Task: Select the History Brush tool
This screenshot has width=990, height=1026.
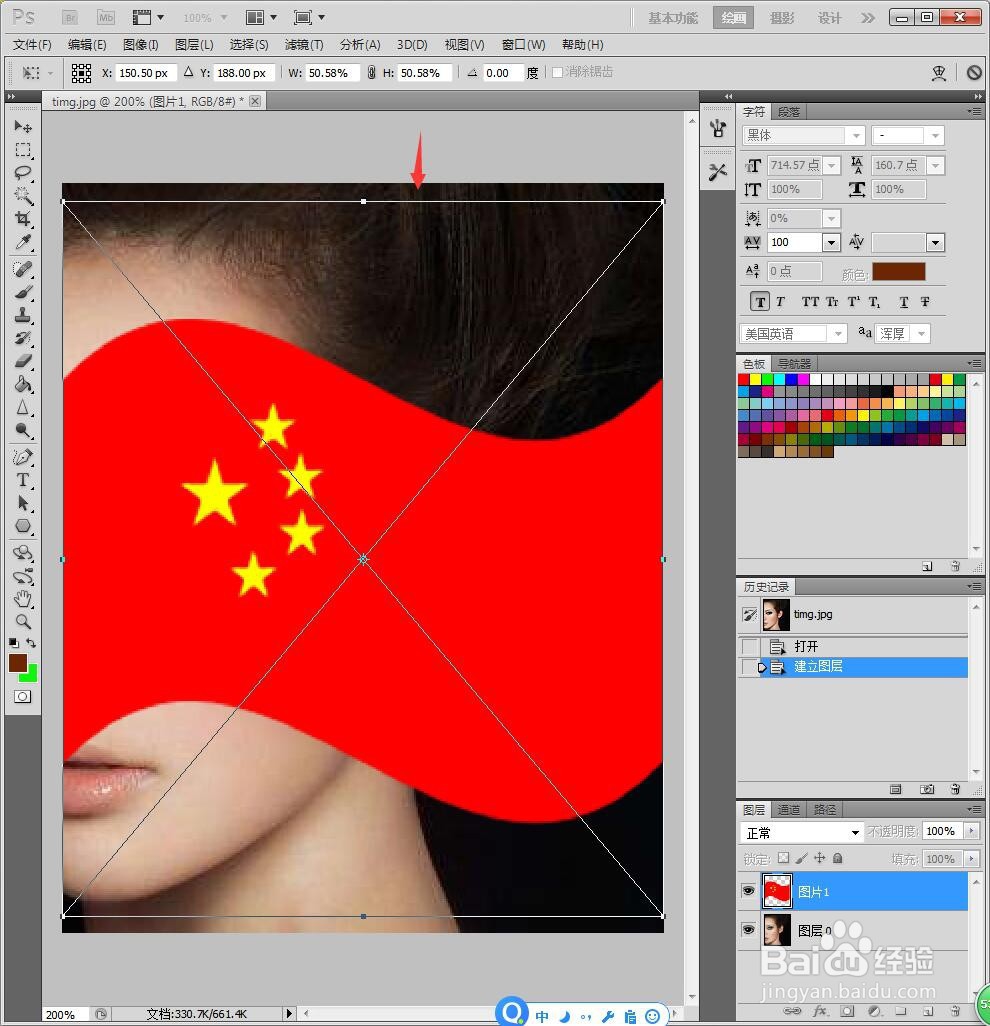Action: tap(23, 338)
